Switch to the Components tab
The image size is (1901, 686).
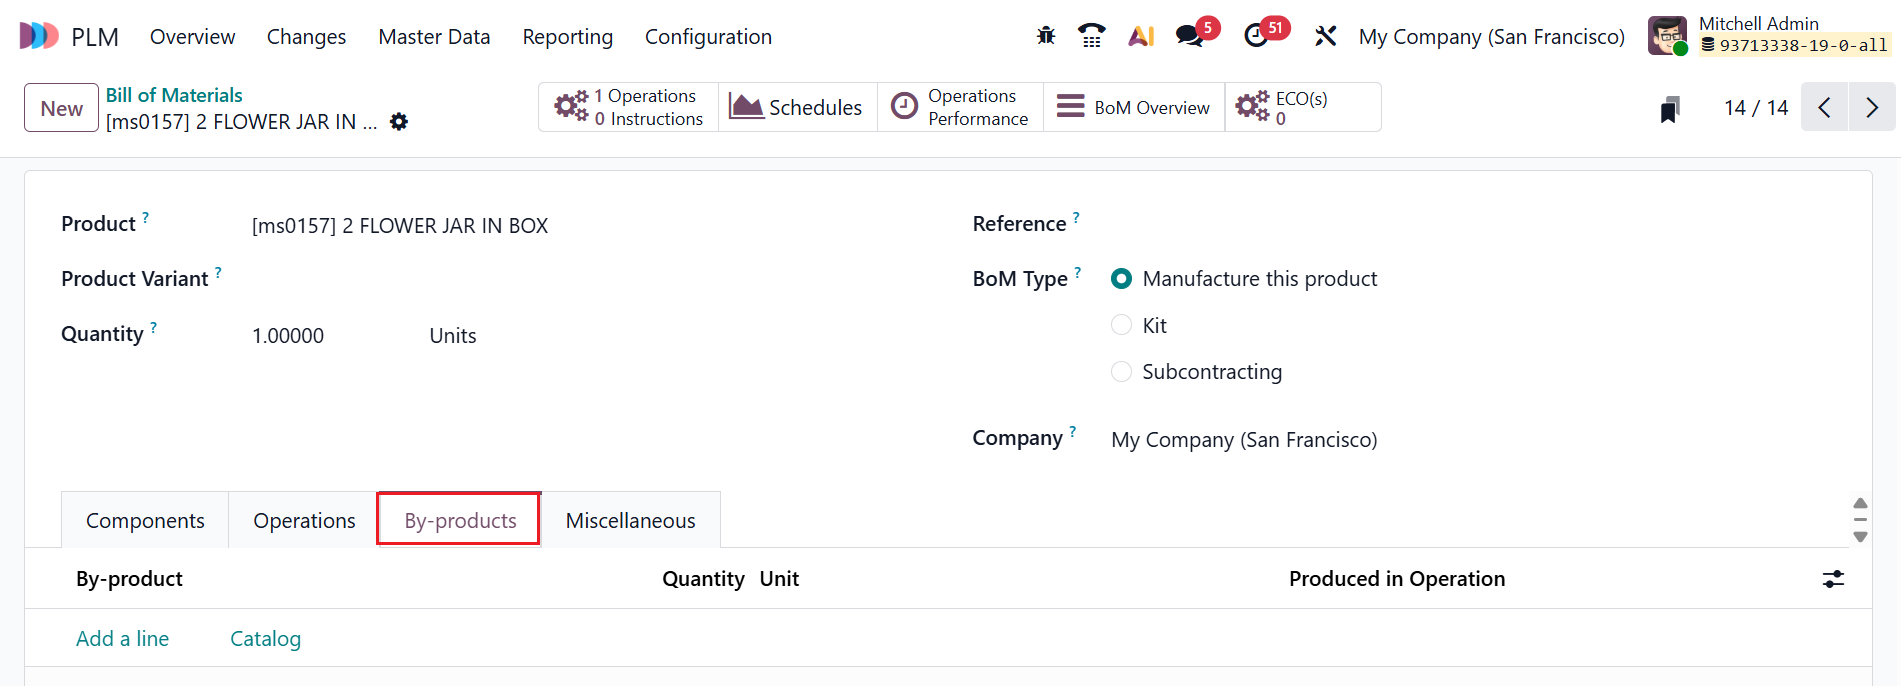pyautogui.click(x=144, y=519)
